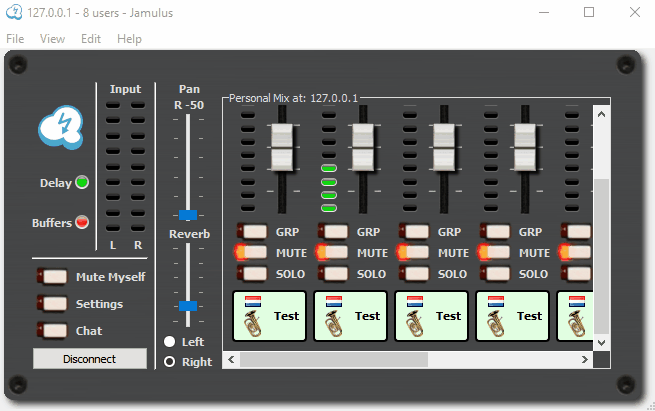Screen dimensions: 655x411
Task: Open the Help menu
Action: click(129, 39)
